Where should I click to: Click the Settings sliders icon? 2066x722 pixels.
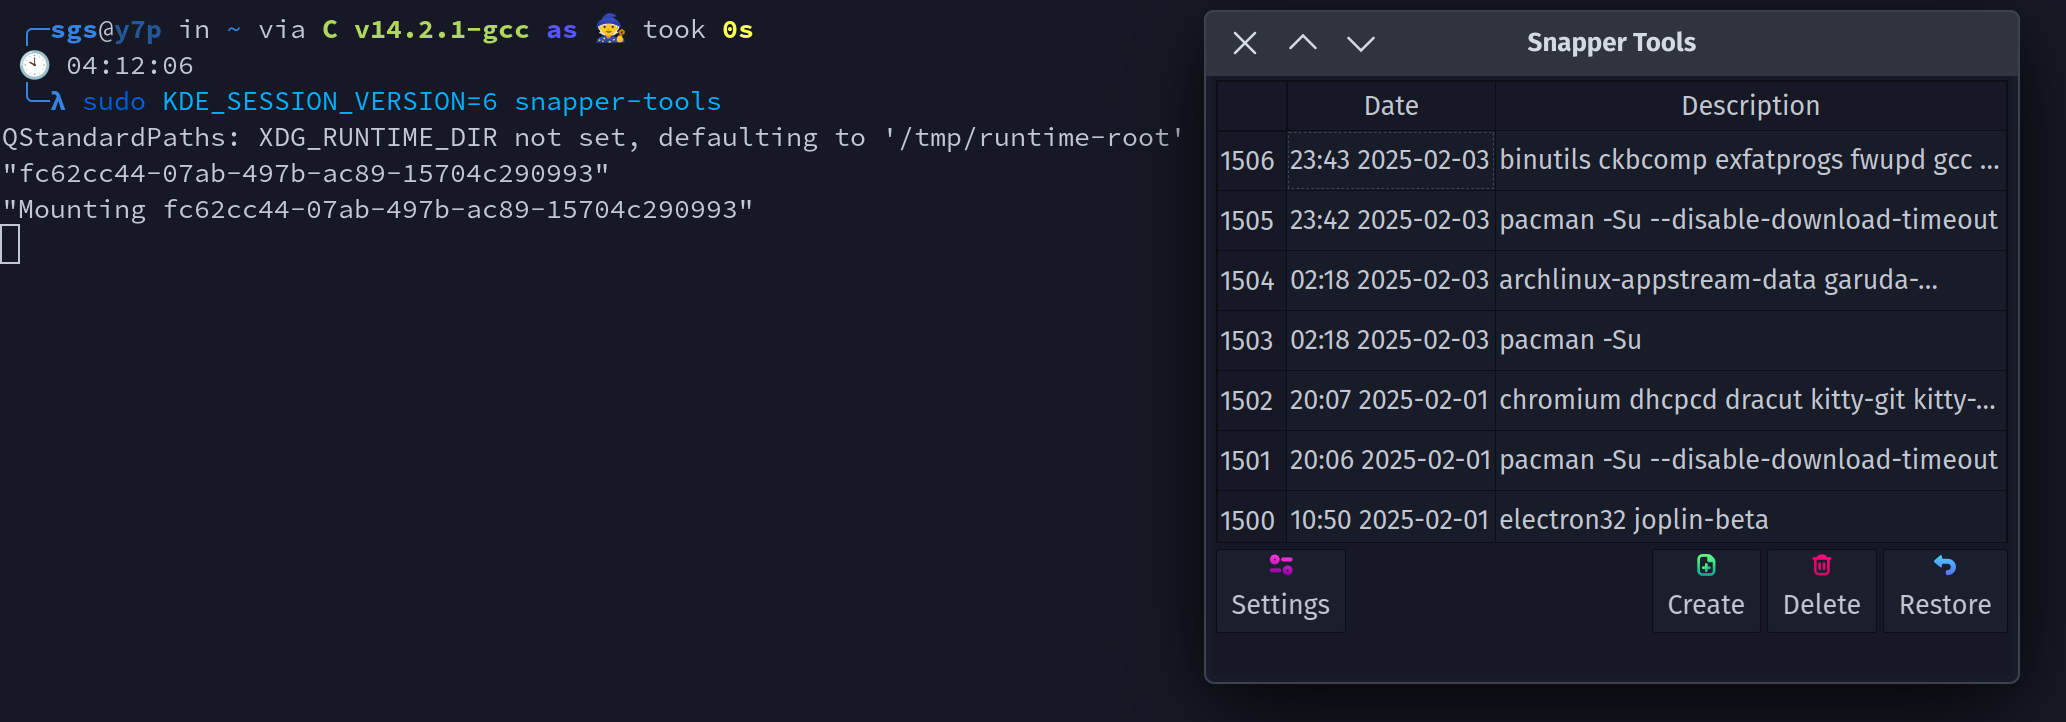1280,565
